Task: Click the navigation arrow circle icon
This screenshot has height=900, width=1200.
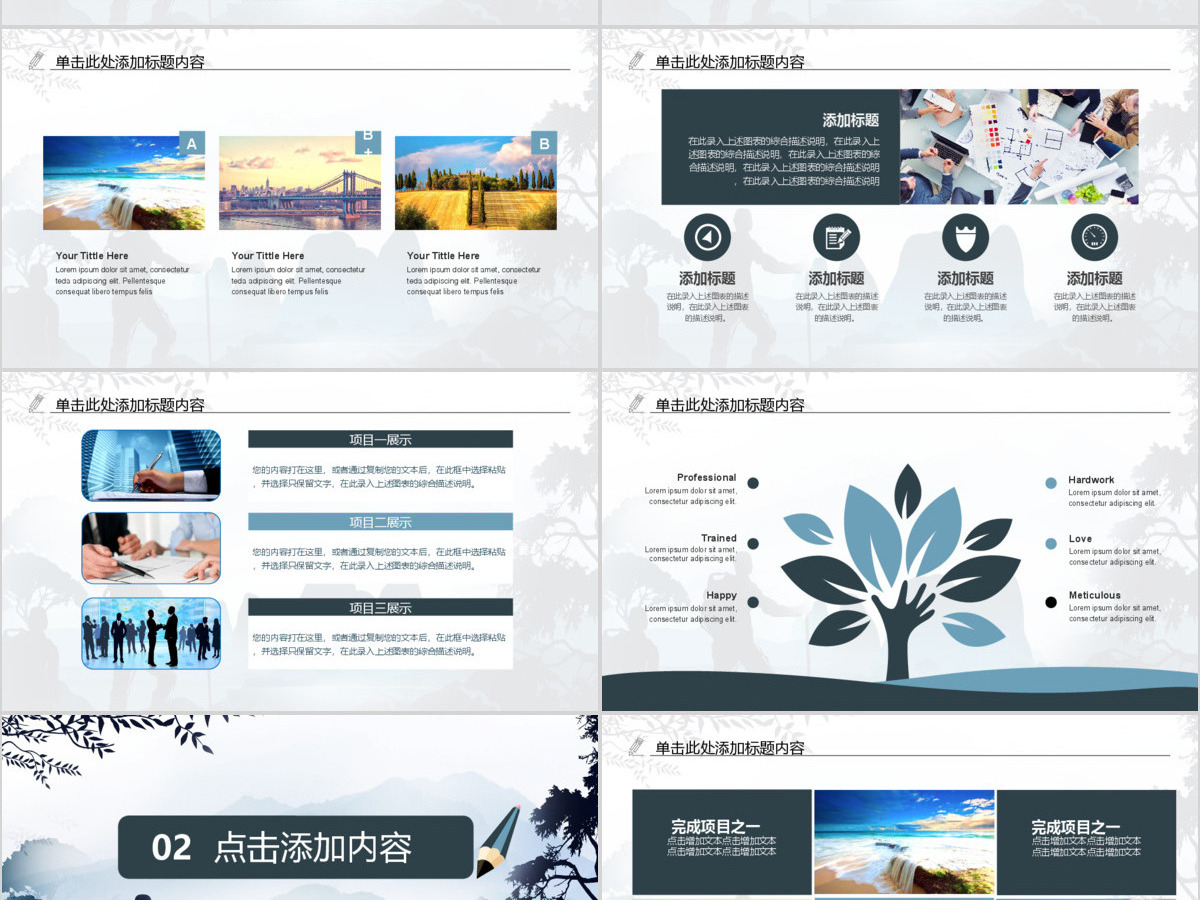Action: pos(707,237)
